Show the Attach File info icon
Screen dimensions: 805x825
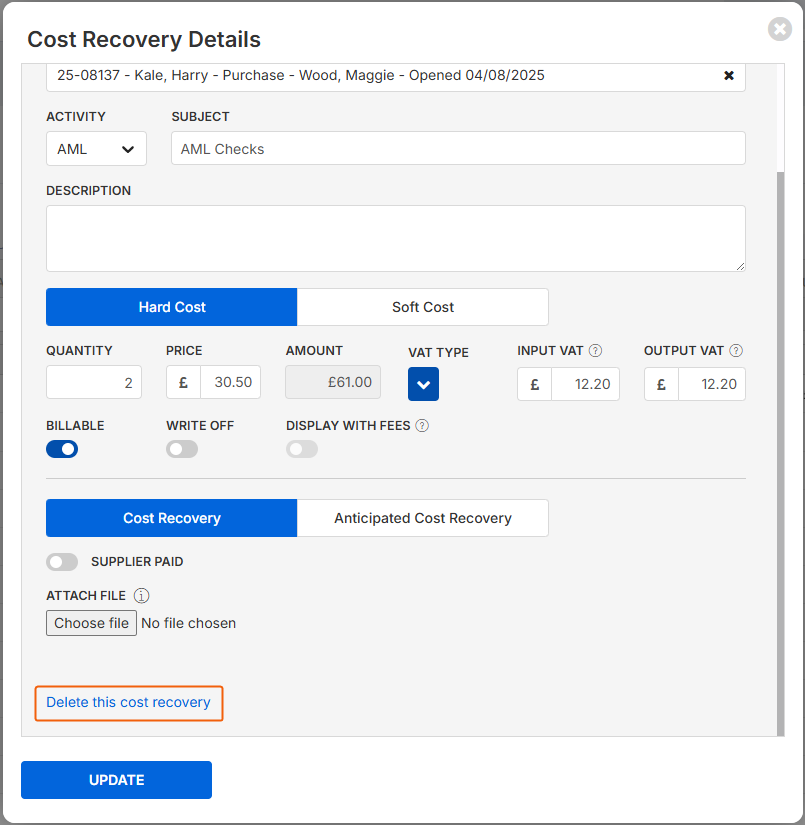142,596
